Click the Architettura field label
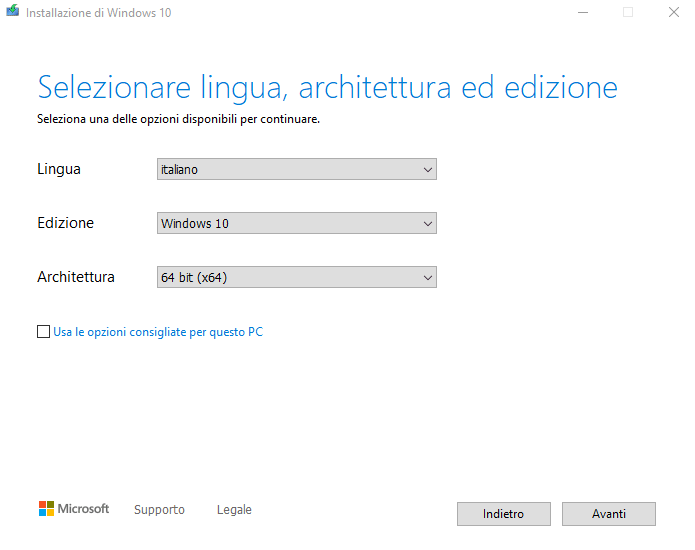This screenshot has height=550, width=695. tap(76, 277)
